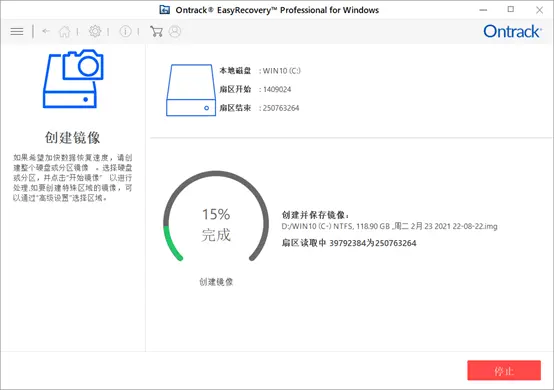The height and width of the screenshot is (390, 554).
Task: Select the image file path ending in .img
Action: (389, 226)
